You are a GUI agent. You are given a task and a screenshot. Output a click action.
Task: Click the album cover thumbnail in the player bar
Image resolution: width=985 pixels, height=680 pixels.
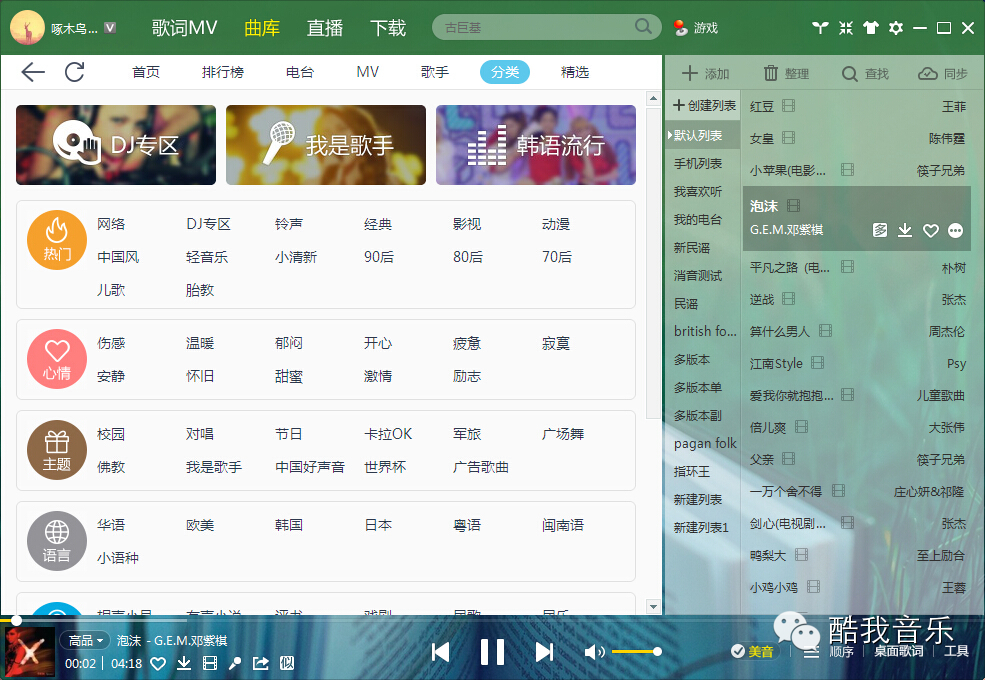pyautogui.click(x=29, y=652)
